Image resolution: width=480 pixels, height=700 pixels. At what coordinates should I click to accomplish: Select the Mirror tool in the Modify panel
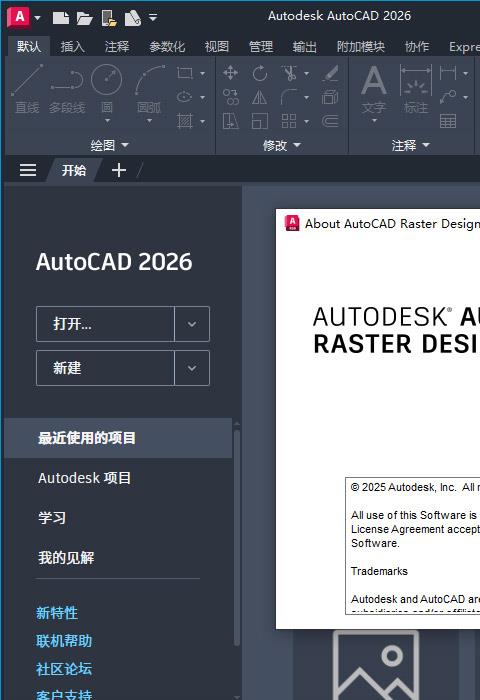(259, 97)
